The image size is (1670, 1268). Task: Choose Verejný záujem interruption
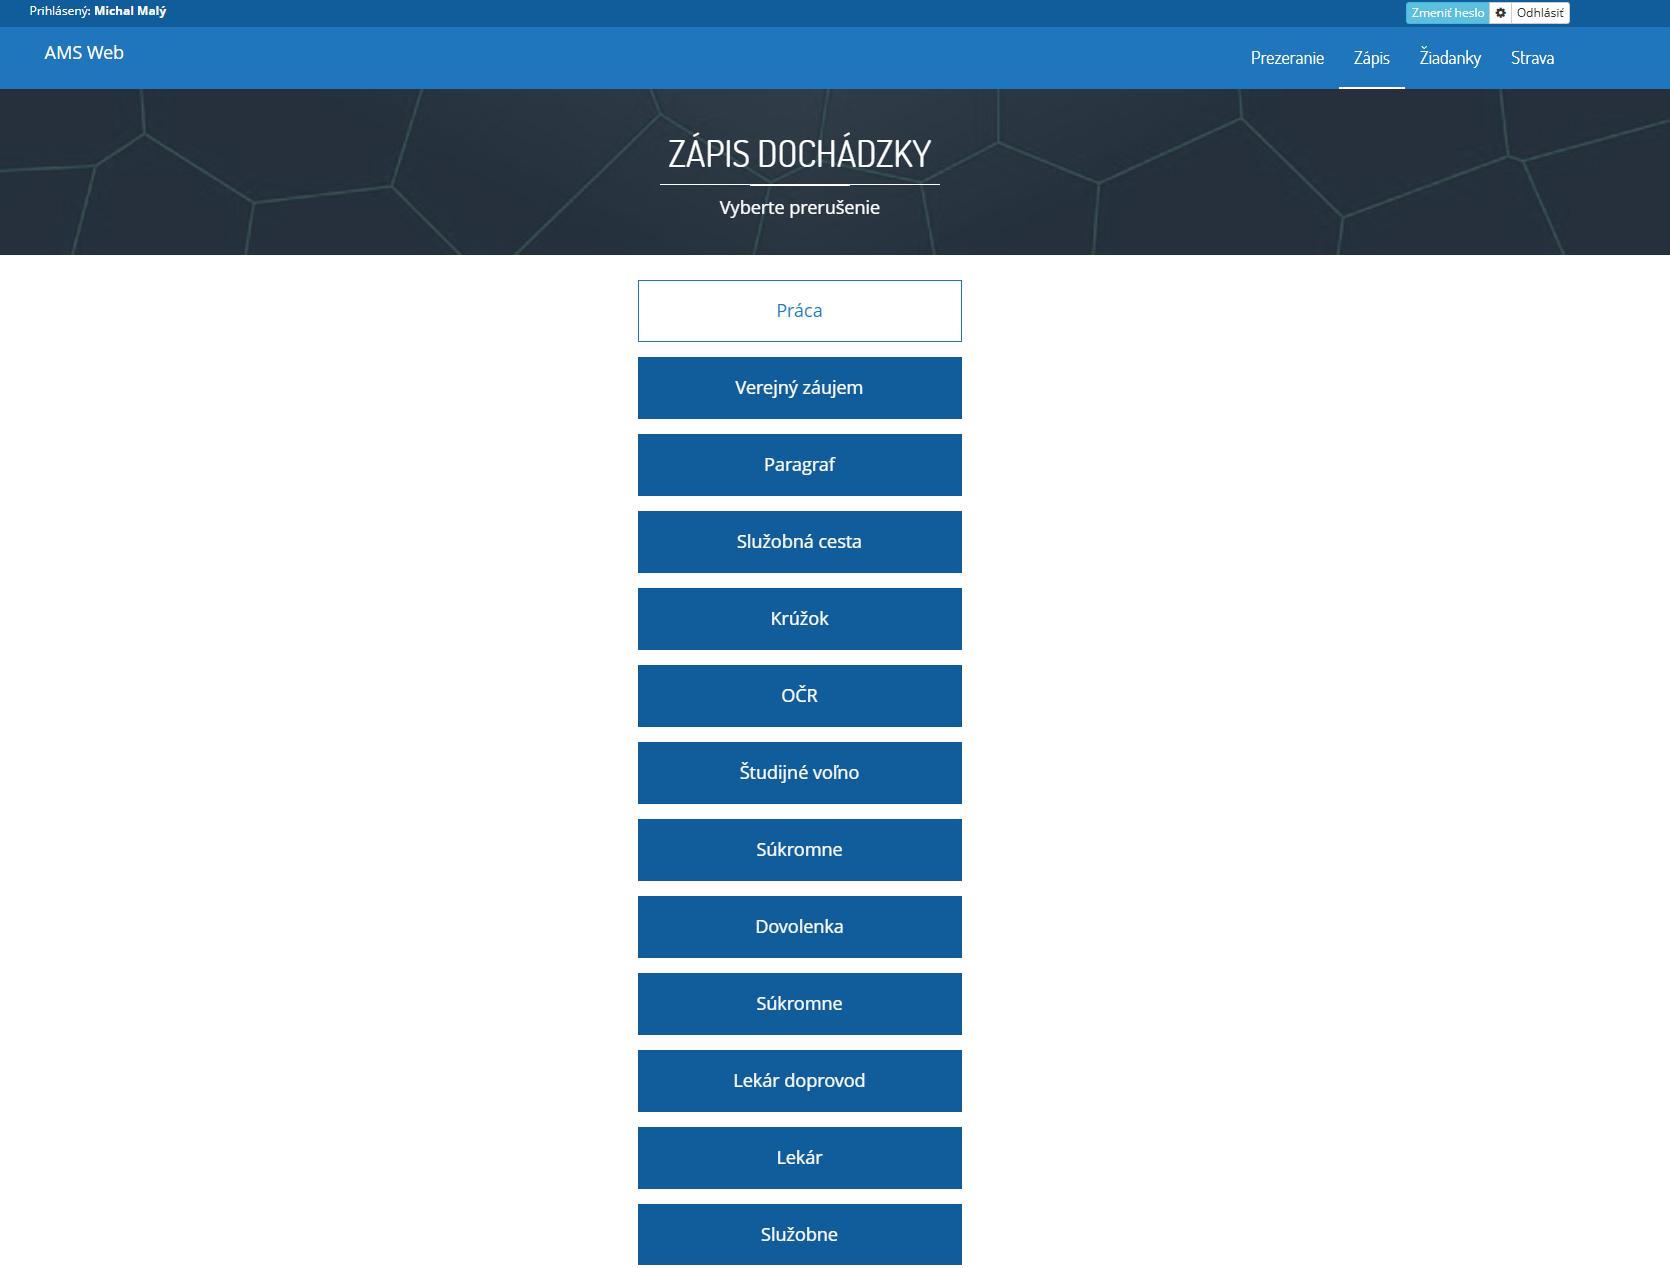(799, 387)
